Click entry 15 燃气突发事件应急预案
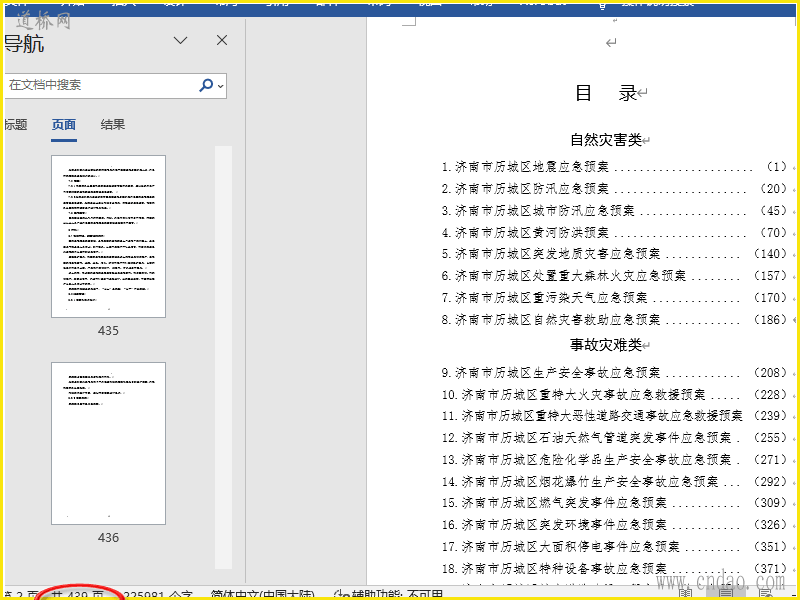Image resolution: width=800 pixels, height=600 pixels. coord(554,503)
